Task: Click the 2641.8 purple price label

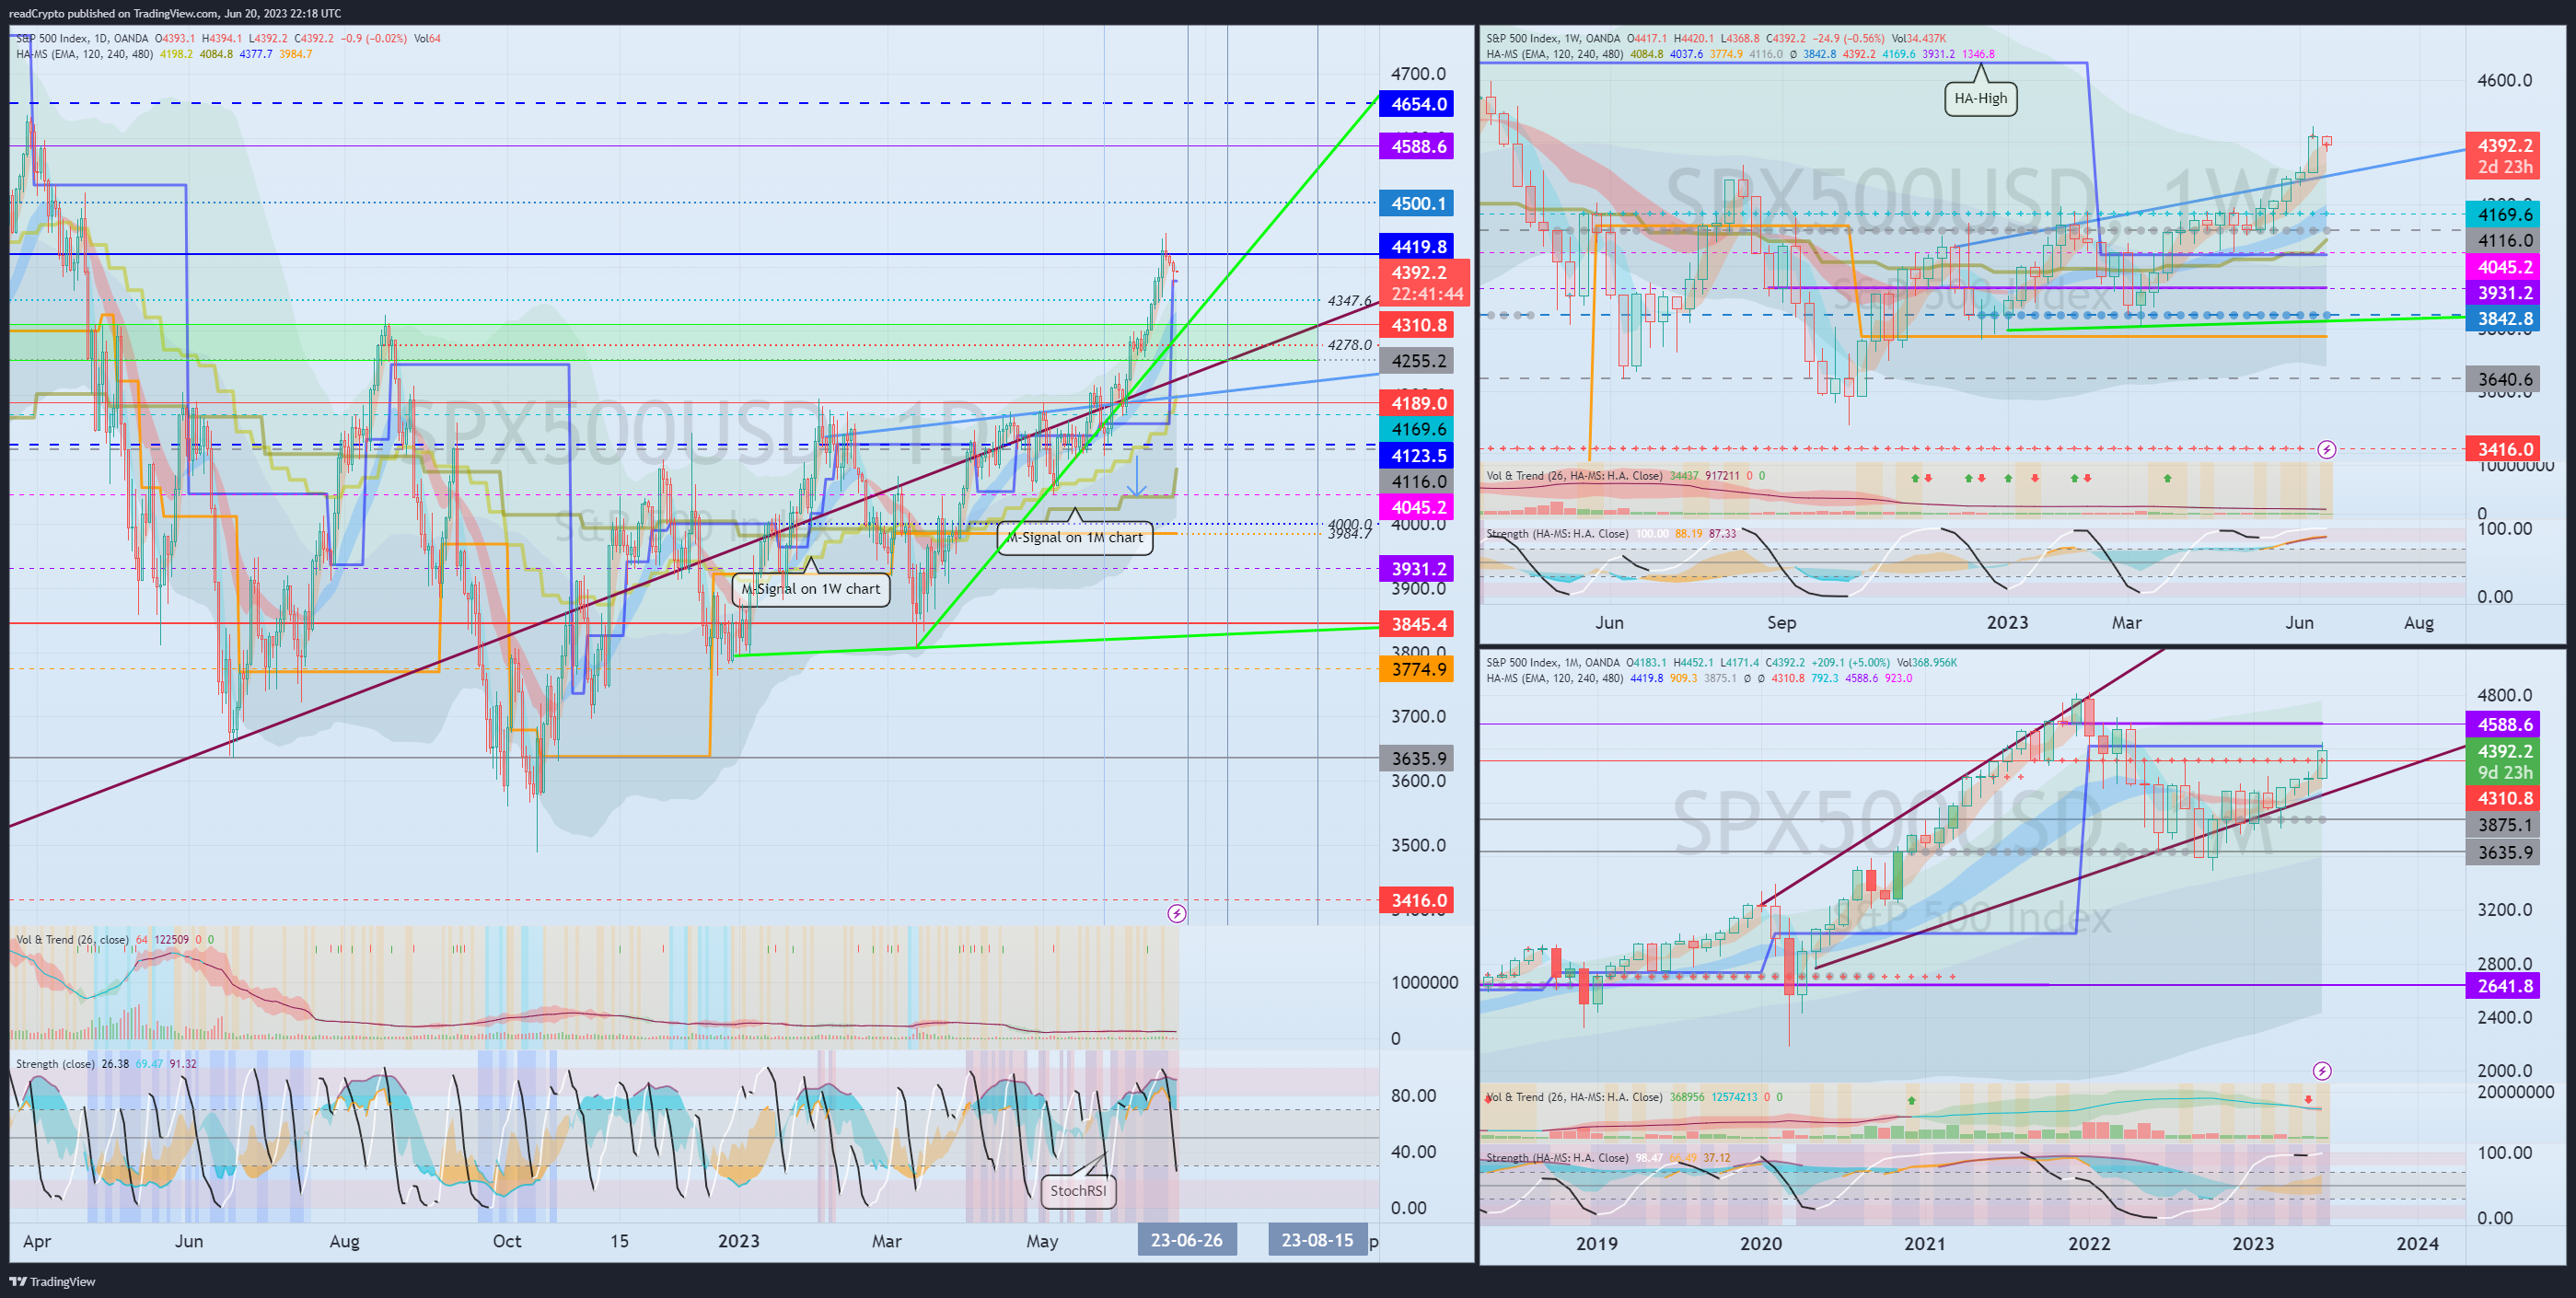Action: (2504, 986)
